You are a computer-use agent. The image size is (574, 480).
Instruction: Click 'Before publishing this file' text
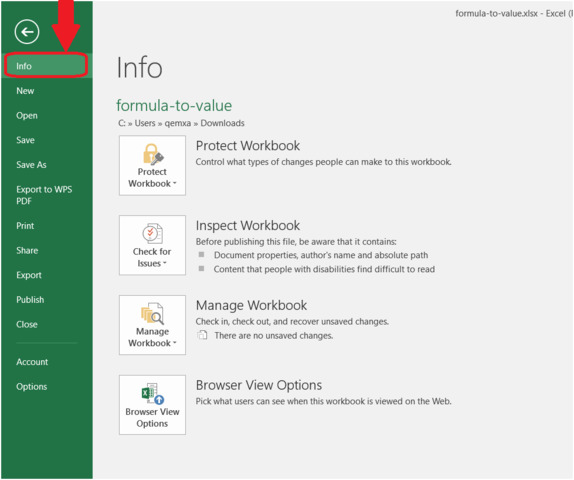[x=296, y=242]
